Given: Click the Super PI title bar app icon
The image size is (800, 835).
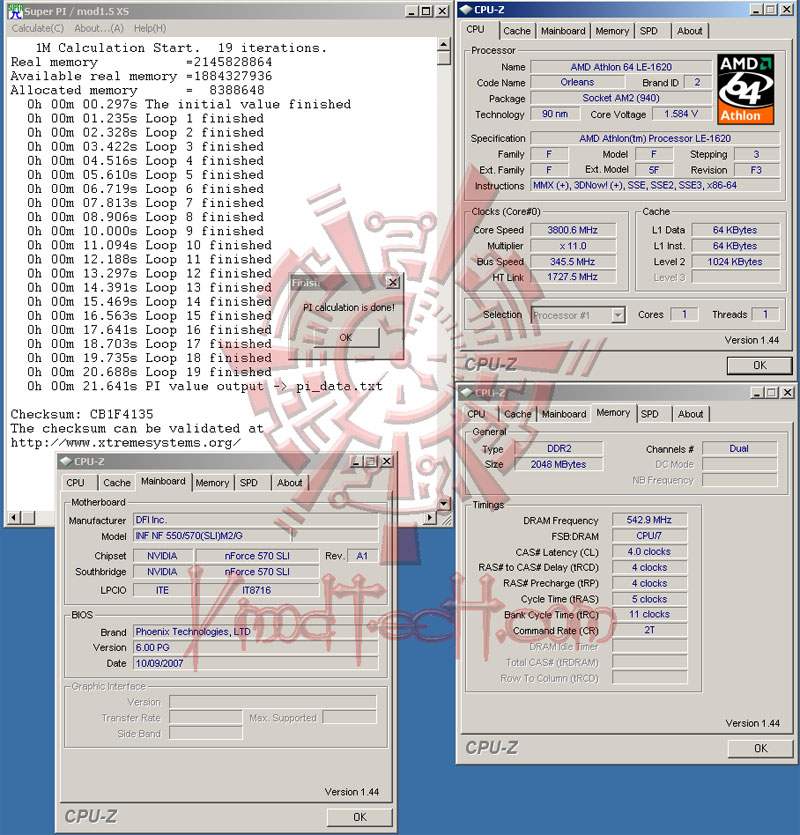Looking at the screenshot, I should pos(15,11).
